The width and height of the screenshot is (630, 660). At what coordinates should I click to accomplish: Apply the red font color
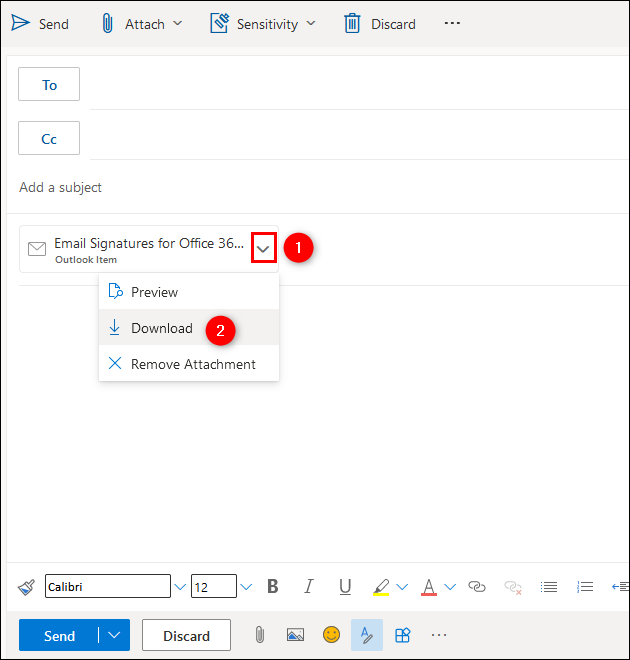click(429, 587)
